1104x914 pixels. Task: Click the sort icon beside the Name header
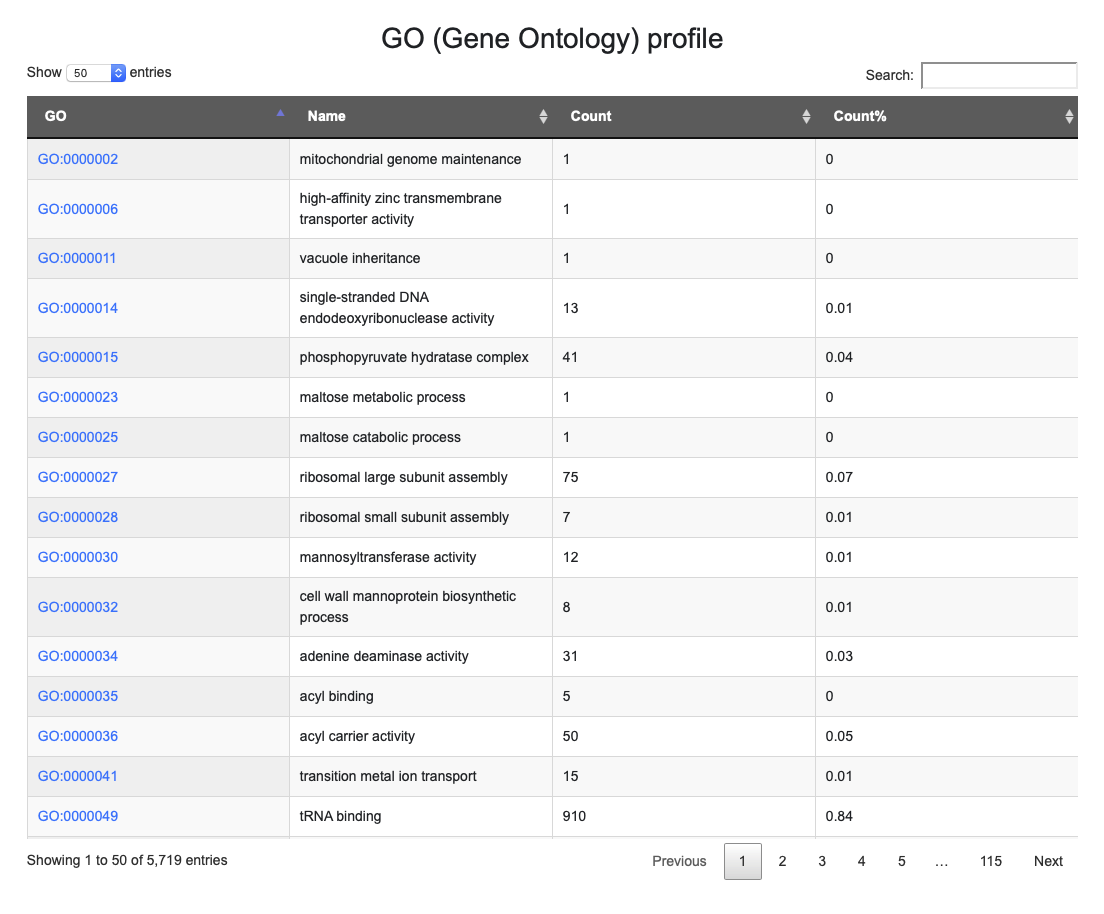543,116
